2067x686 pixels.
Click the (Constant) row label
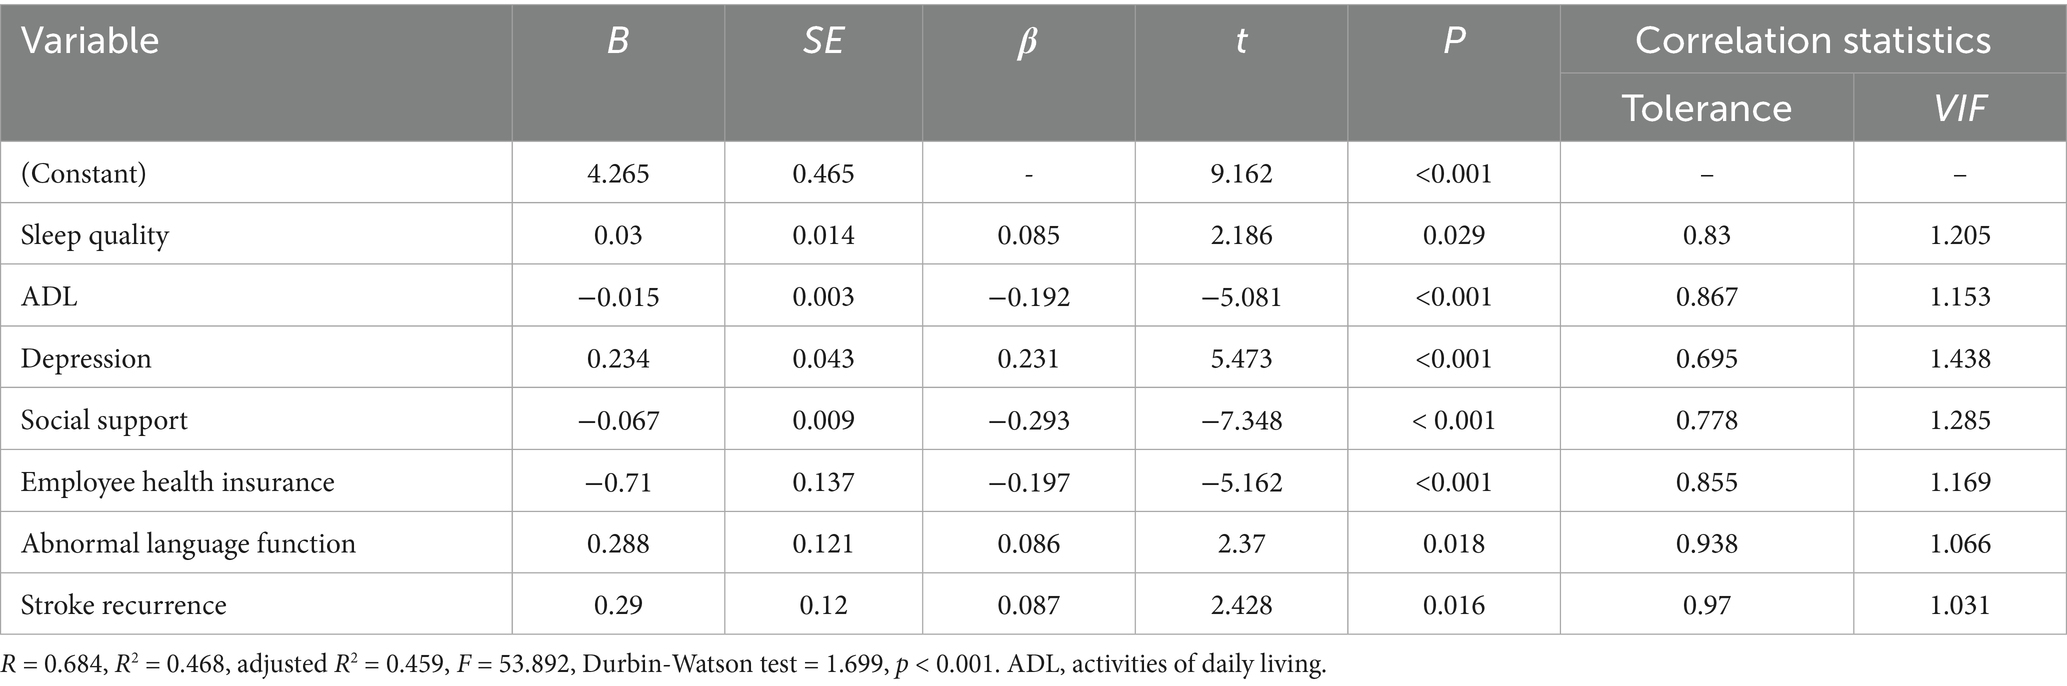pos(84,174)
